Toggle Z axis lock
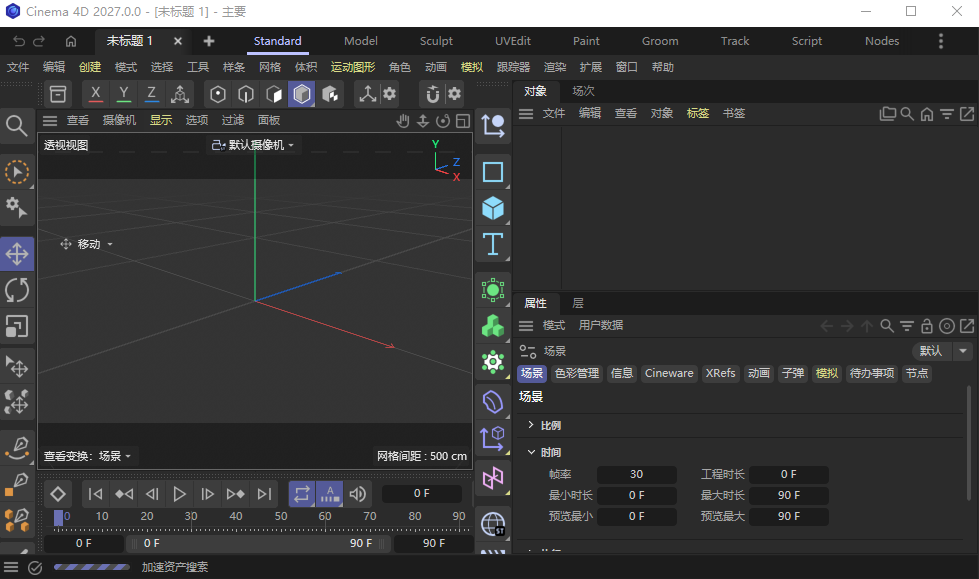This screenshot has height=579, width=979. (151, 94)
